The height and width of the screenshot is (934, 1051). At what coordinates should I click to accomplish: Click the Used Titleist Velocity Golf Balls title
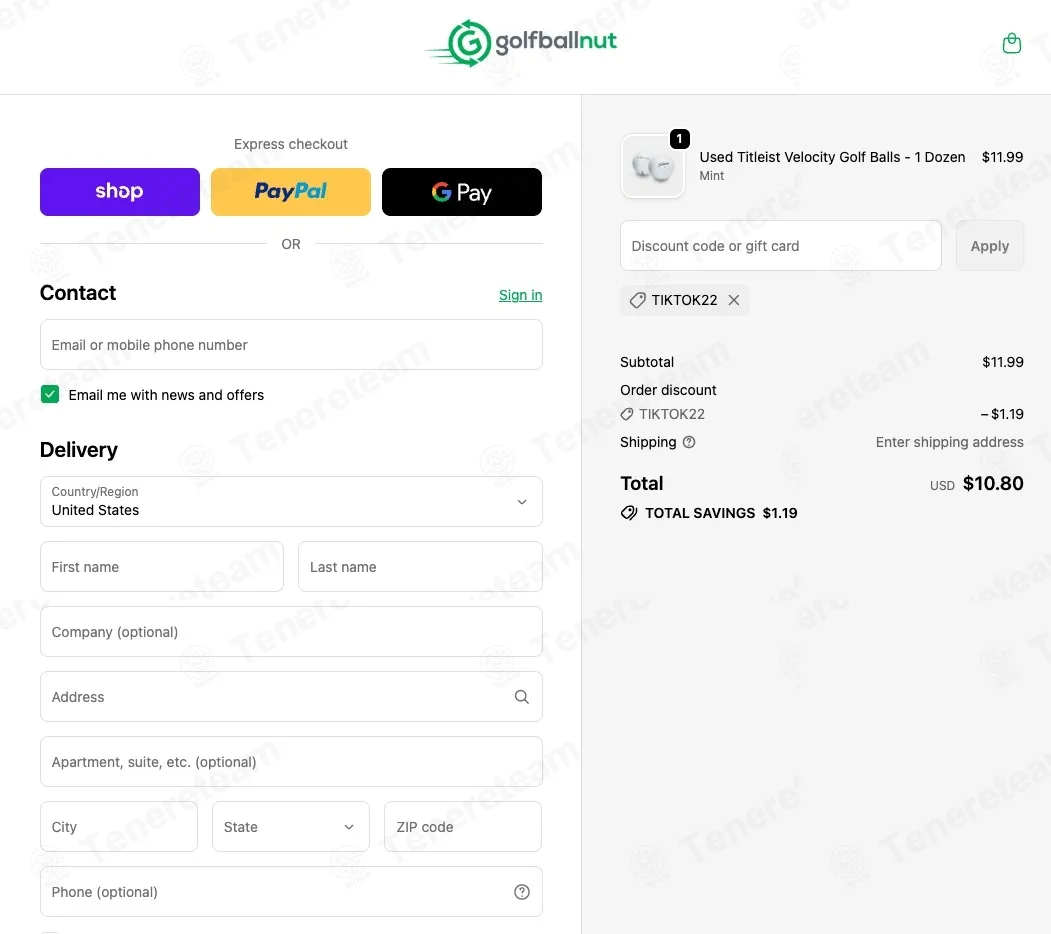tap(832, 157)
